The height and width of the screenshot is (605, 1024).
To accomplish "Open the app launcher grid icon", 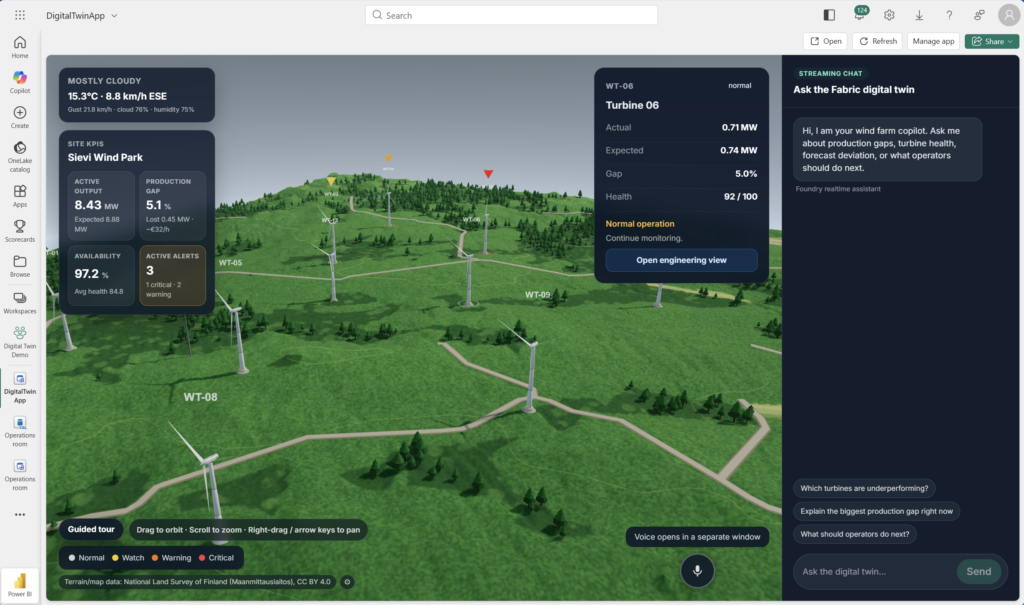I will (20, 15).
